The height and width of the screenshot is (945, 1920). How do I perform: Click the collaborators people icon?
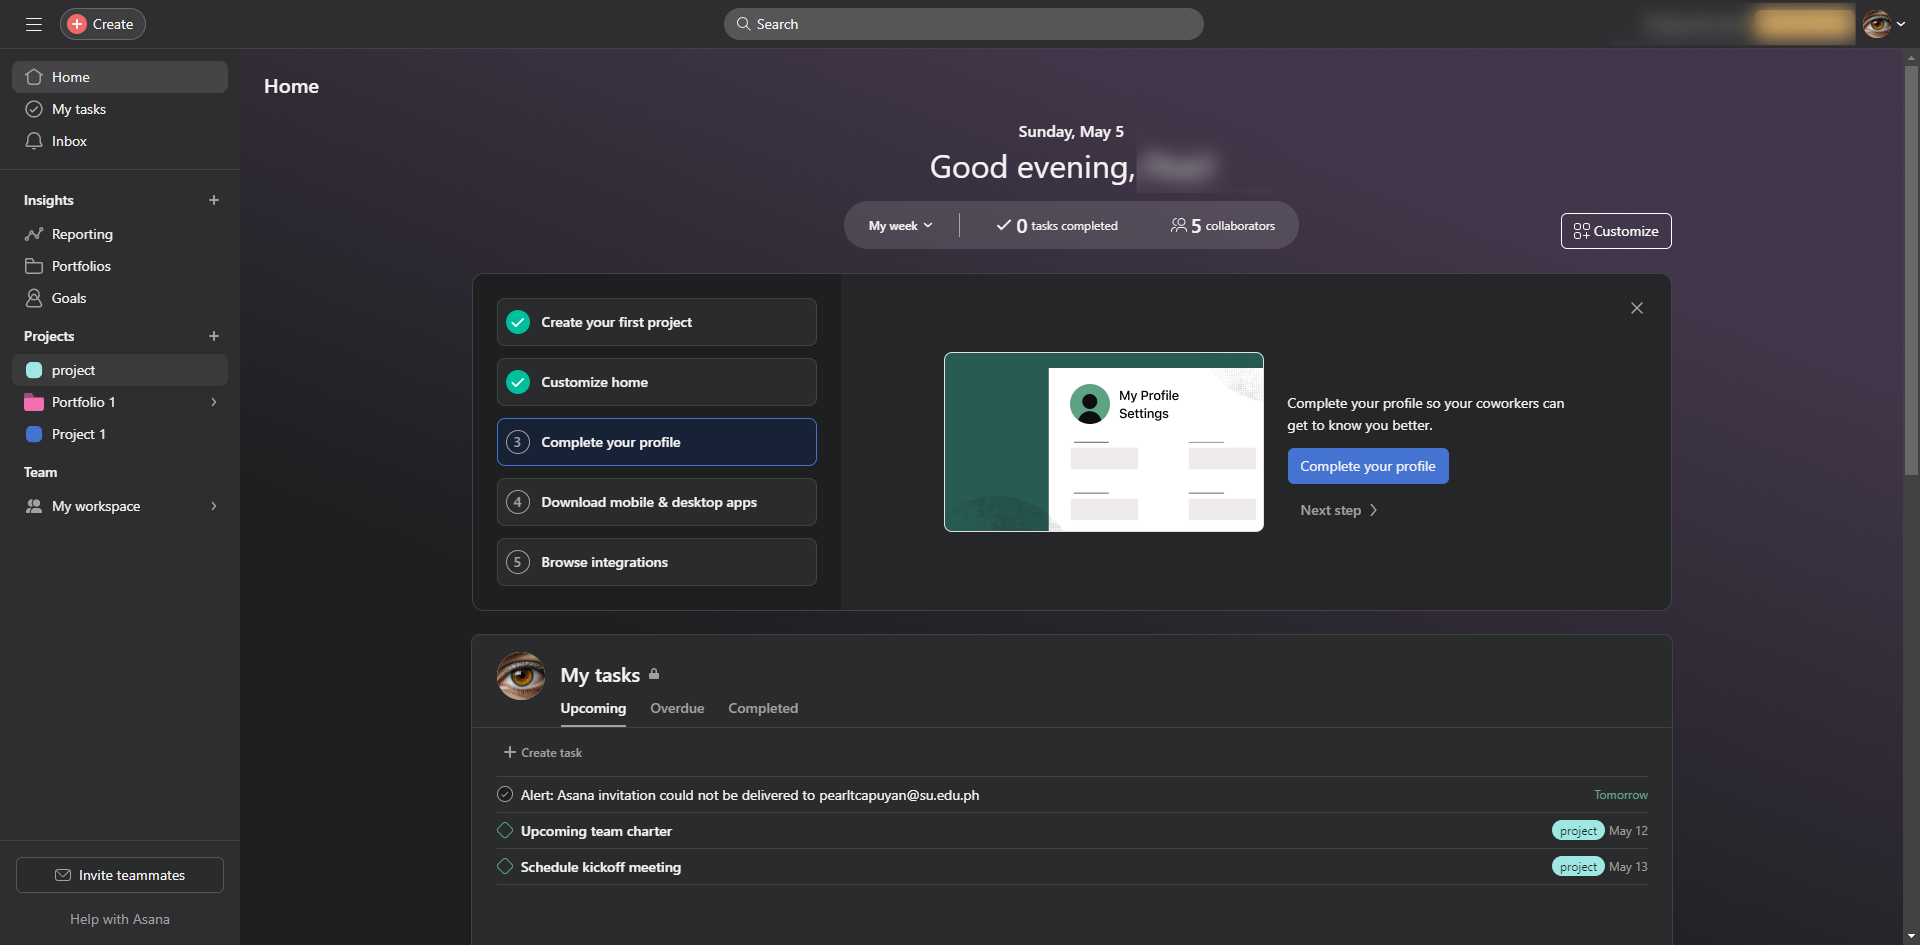[x=1179, y=226]
